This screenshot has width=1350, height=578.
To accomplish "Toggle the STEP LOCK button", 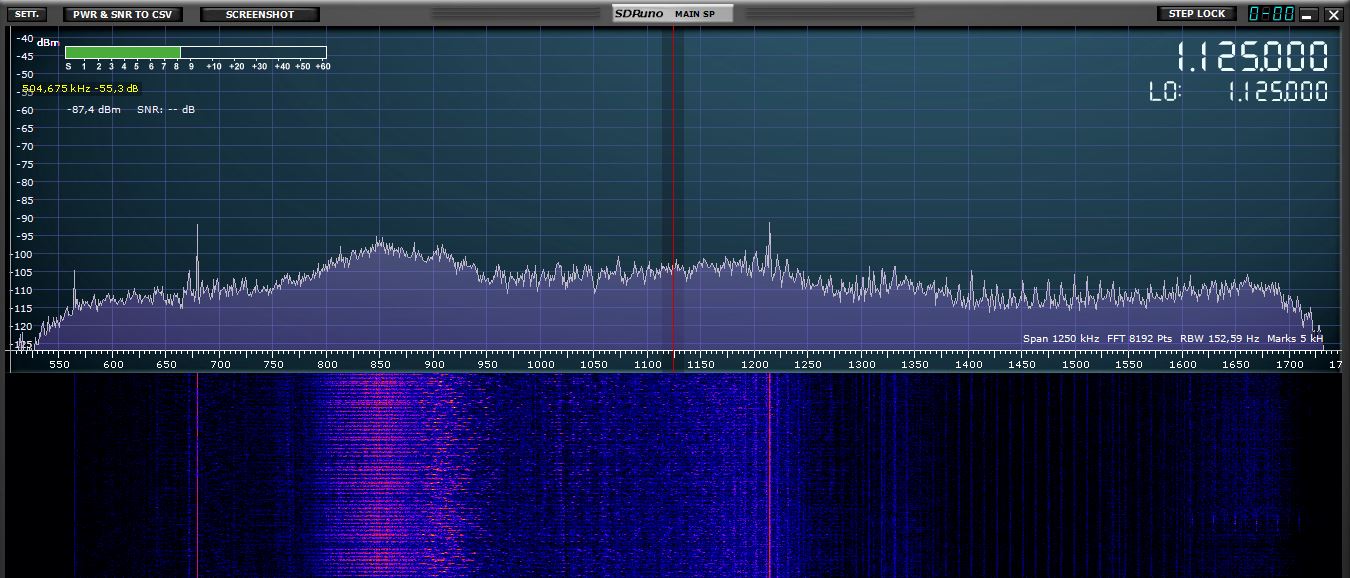I will tap(1196, 14).
